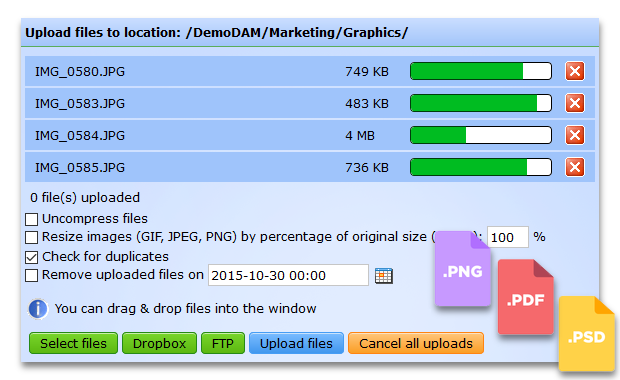Tick the Resize images by percentage checkbox
Image resolution: width=620 pixels, height=380 pixels.
coord(32,237)
